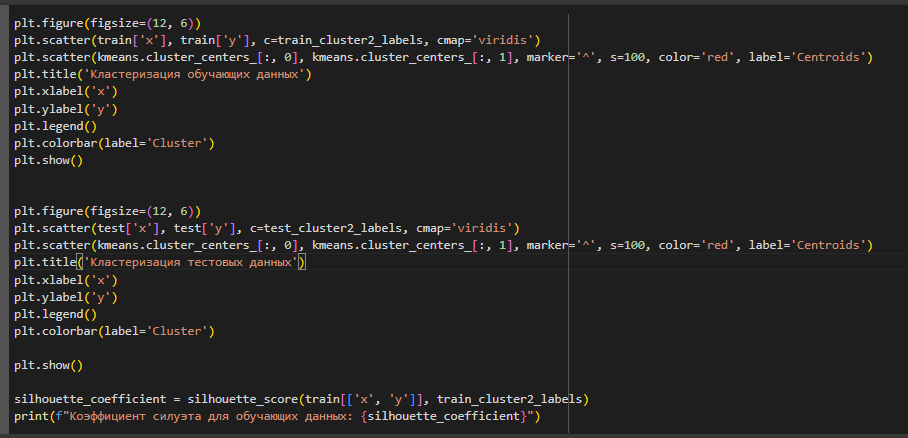Click label='Centroids' in the first centroids scatter

pos(807,58)
